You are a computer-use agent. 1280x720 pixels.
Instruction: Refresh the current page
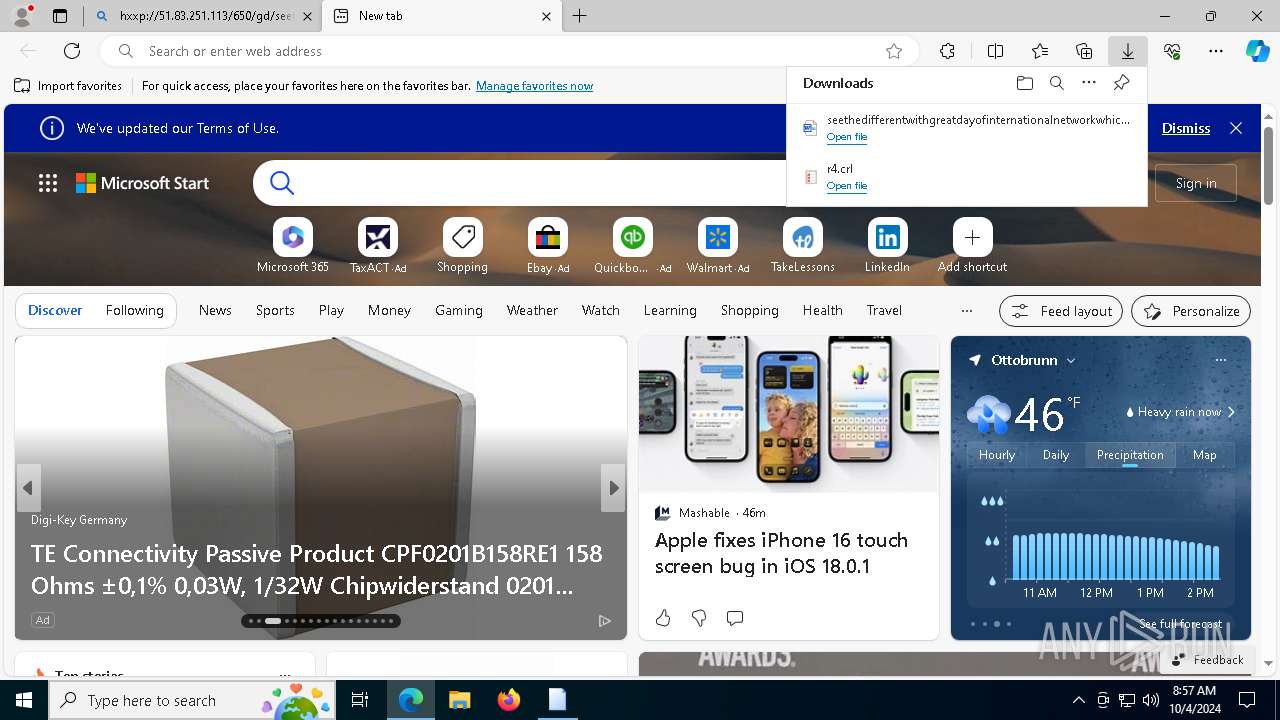click(72, 51)
